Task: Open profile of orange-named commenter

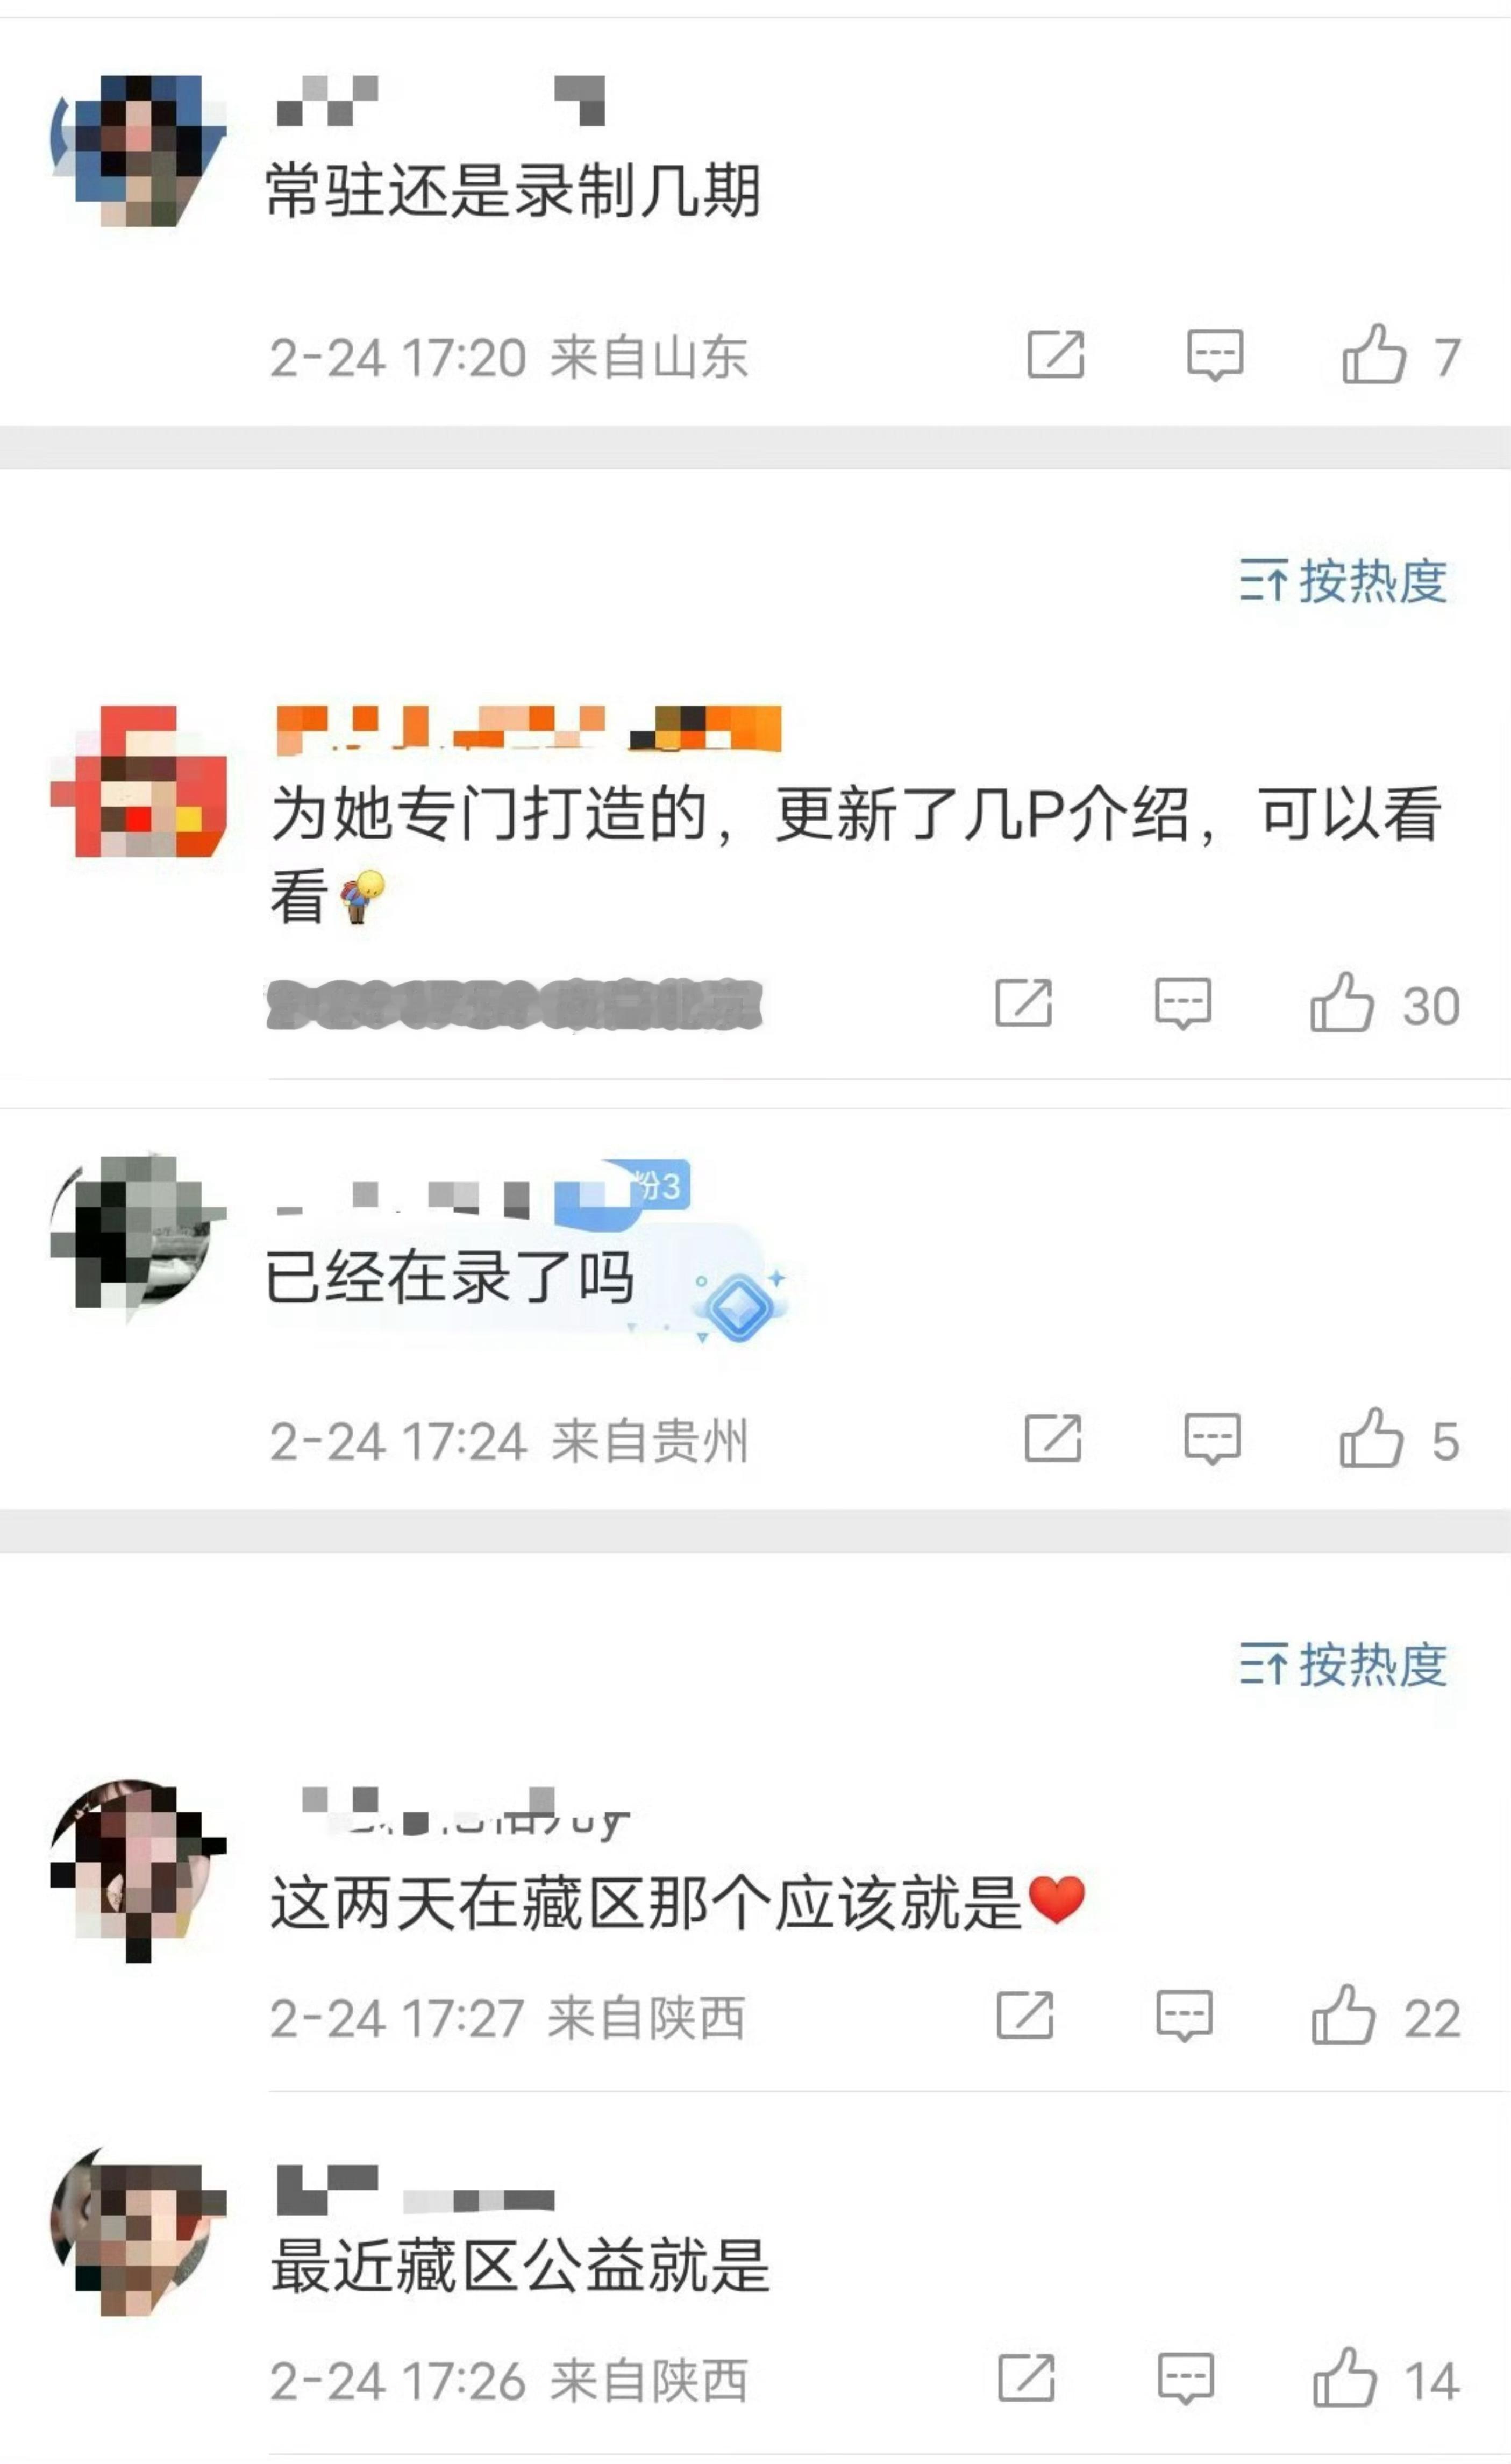Action: point(528,728)
